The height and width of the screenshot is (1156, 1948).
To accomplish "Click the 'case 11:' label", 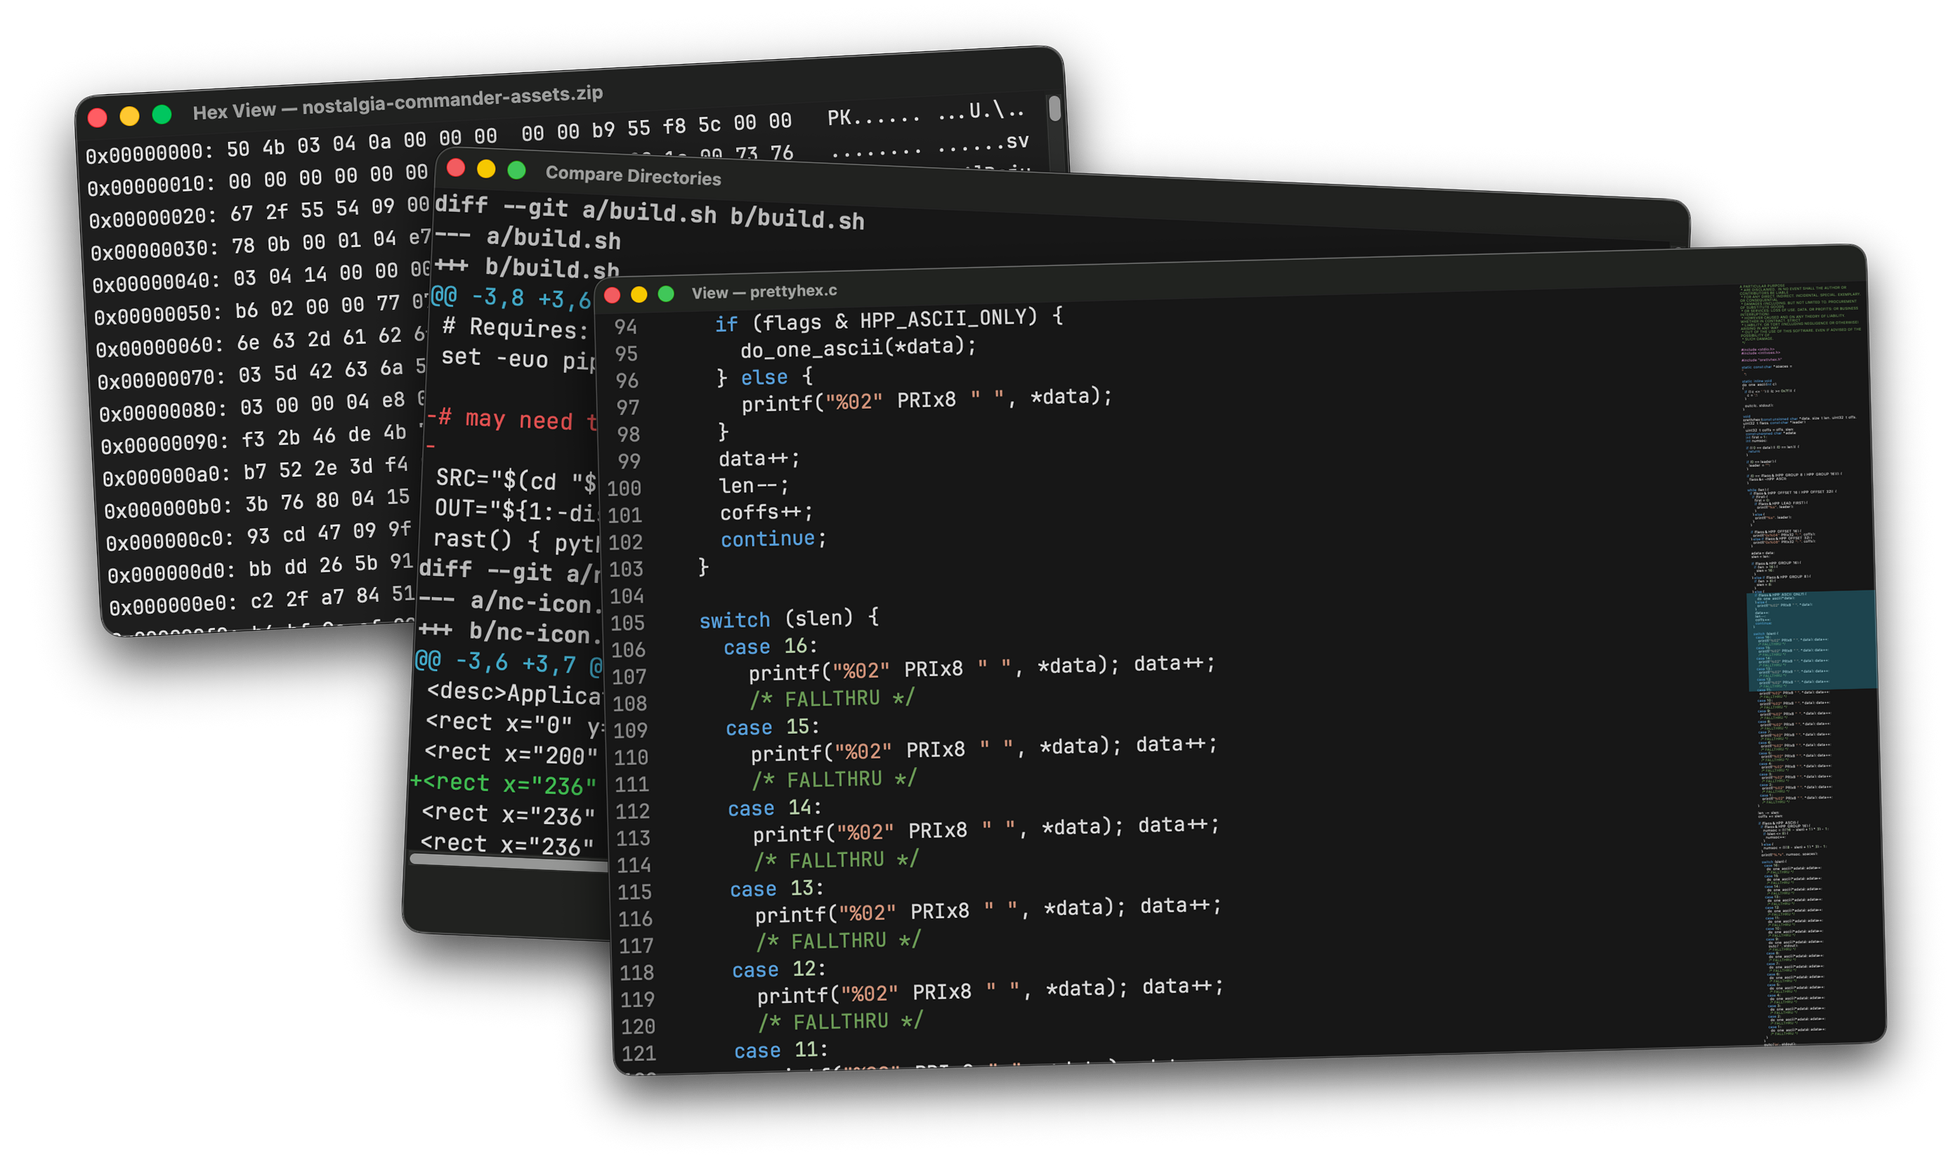I will 781,1049.
